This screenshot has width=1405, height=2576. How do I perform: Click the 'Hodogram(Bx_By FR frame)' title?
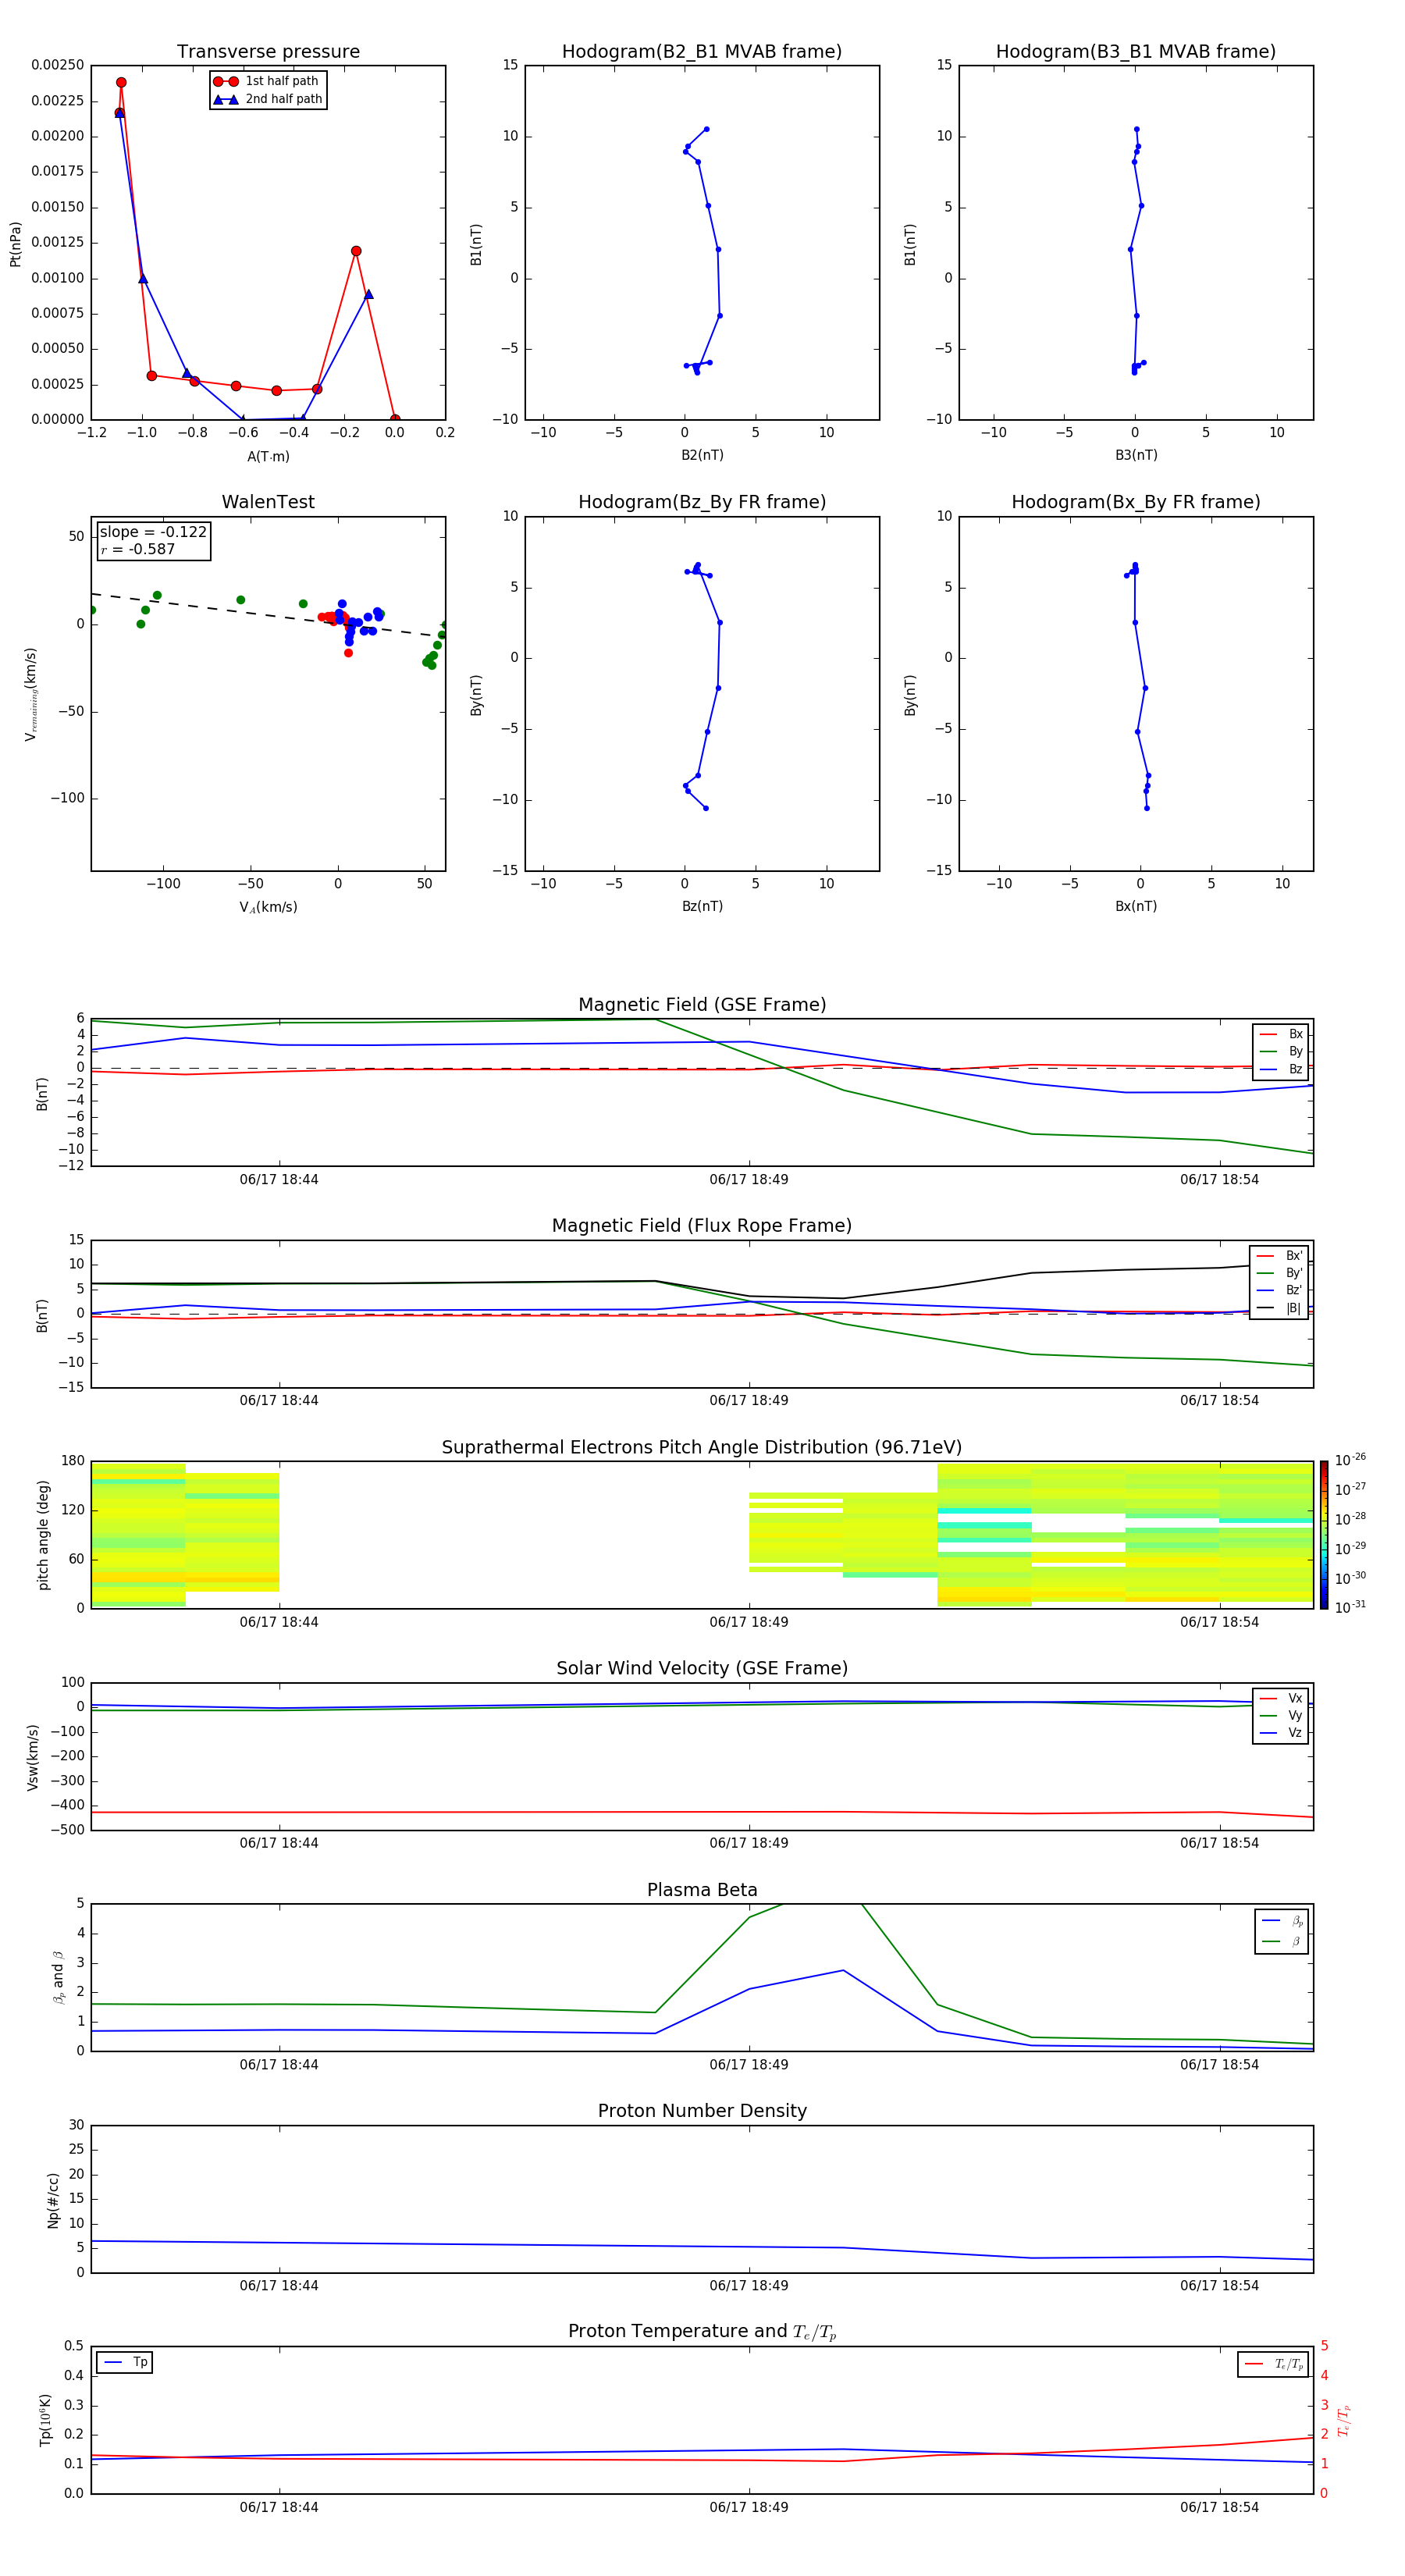(x=1136, y=502)
